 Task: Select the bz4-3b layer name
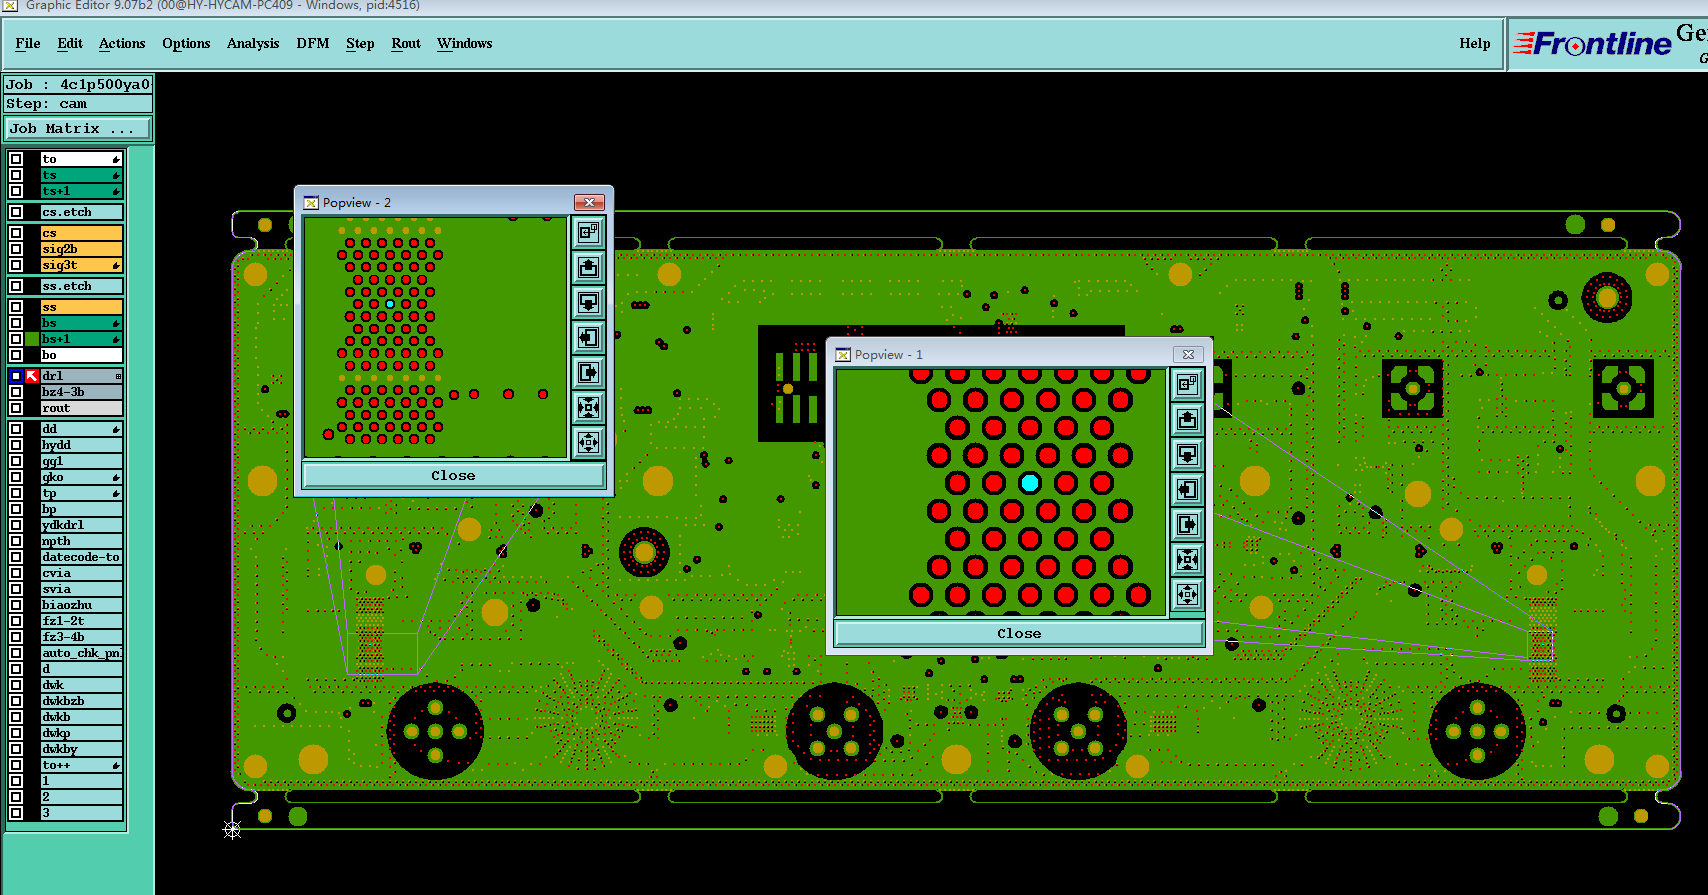point(81,392)
